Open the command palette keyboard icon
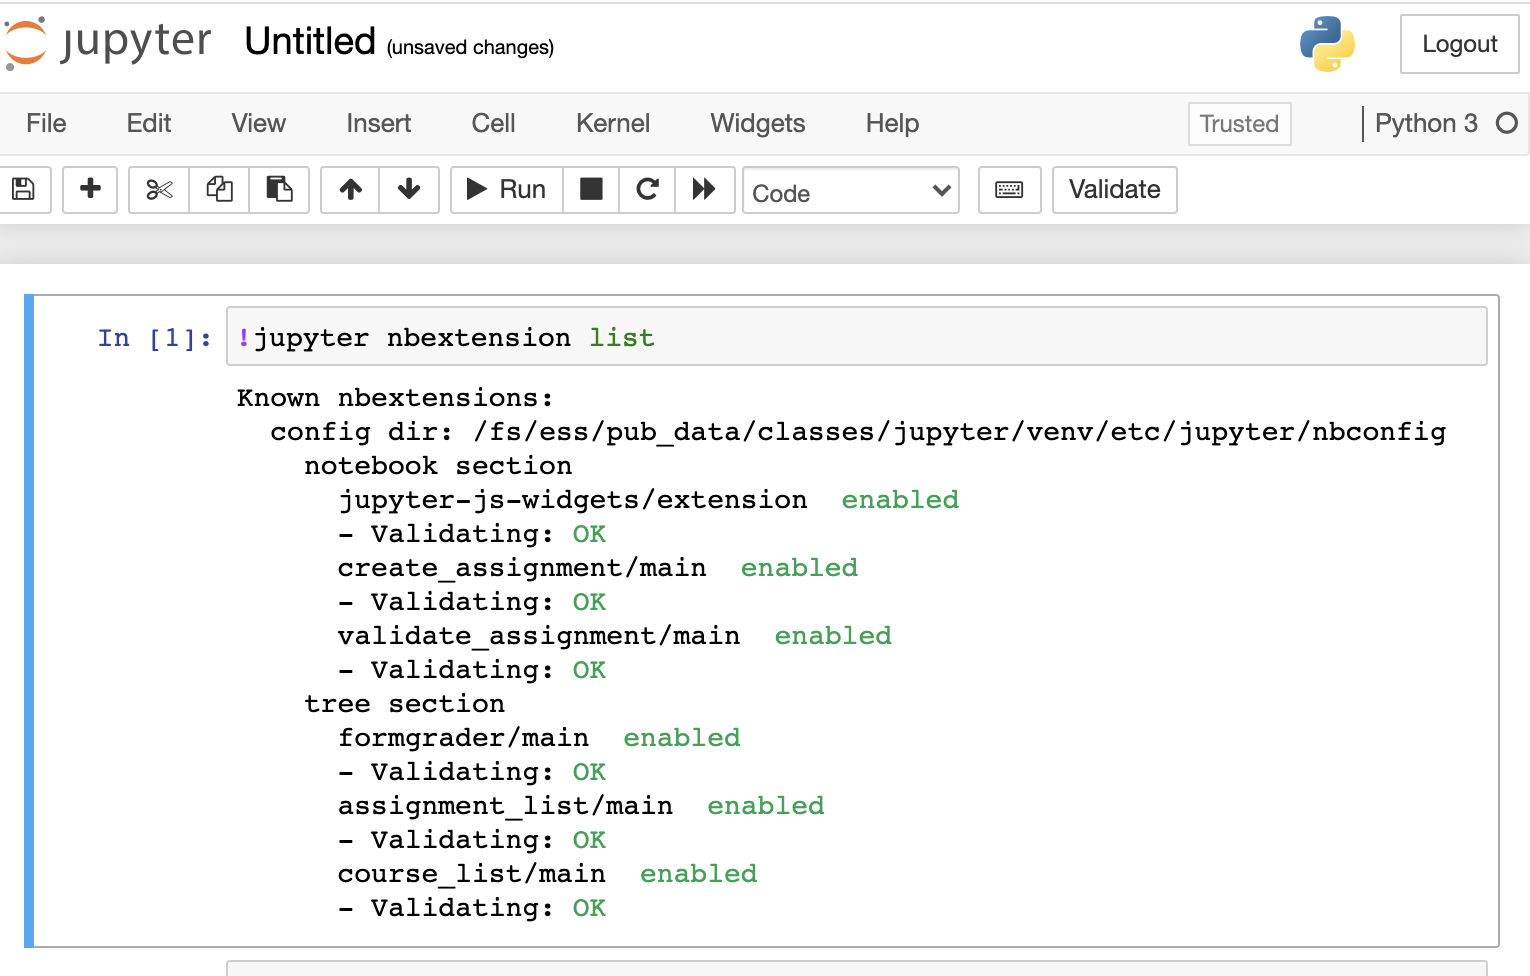 (1009, 189)
